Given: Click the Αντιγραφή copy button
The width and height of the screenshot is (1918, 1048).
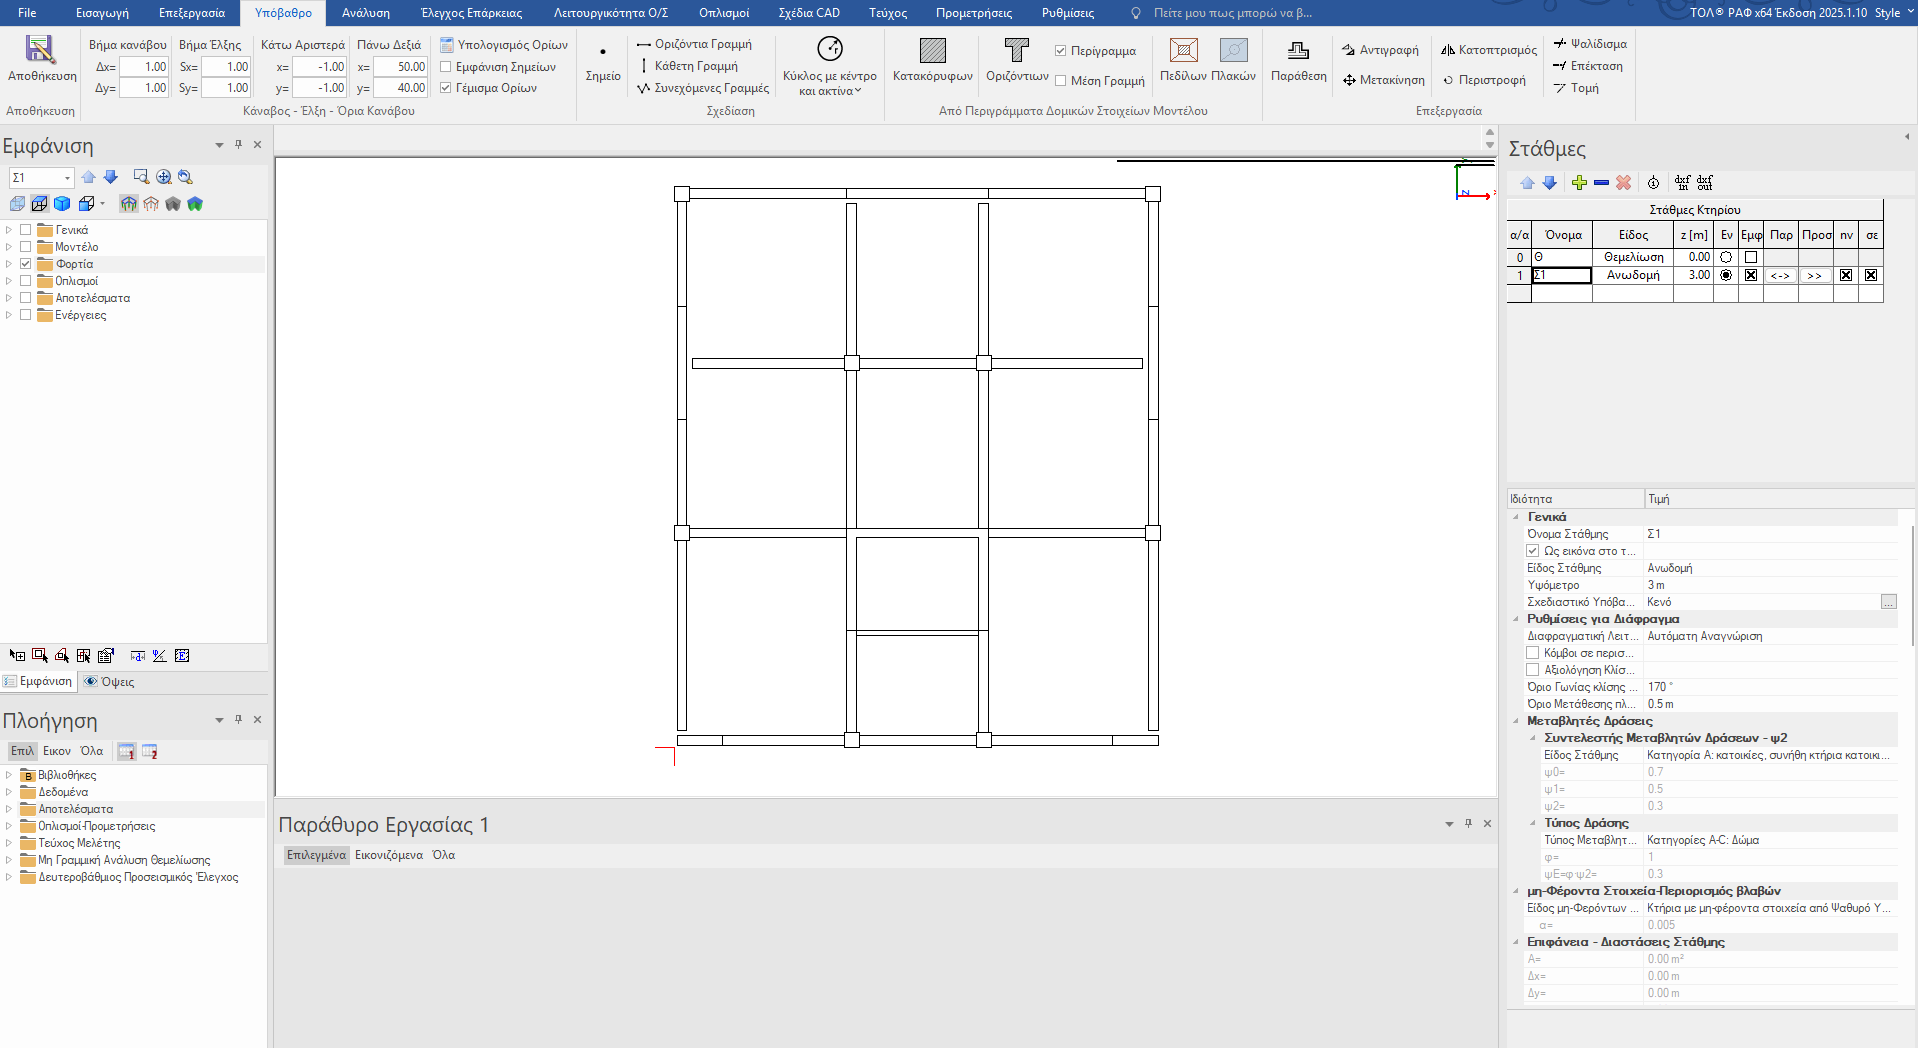Looking at the screenshot, I should [1380, 50].
